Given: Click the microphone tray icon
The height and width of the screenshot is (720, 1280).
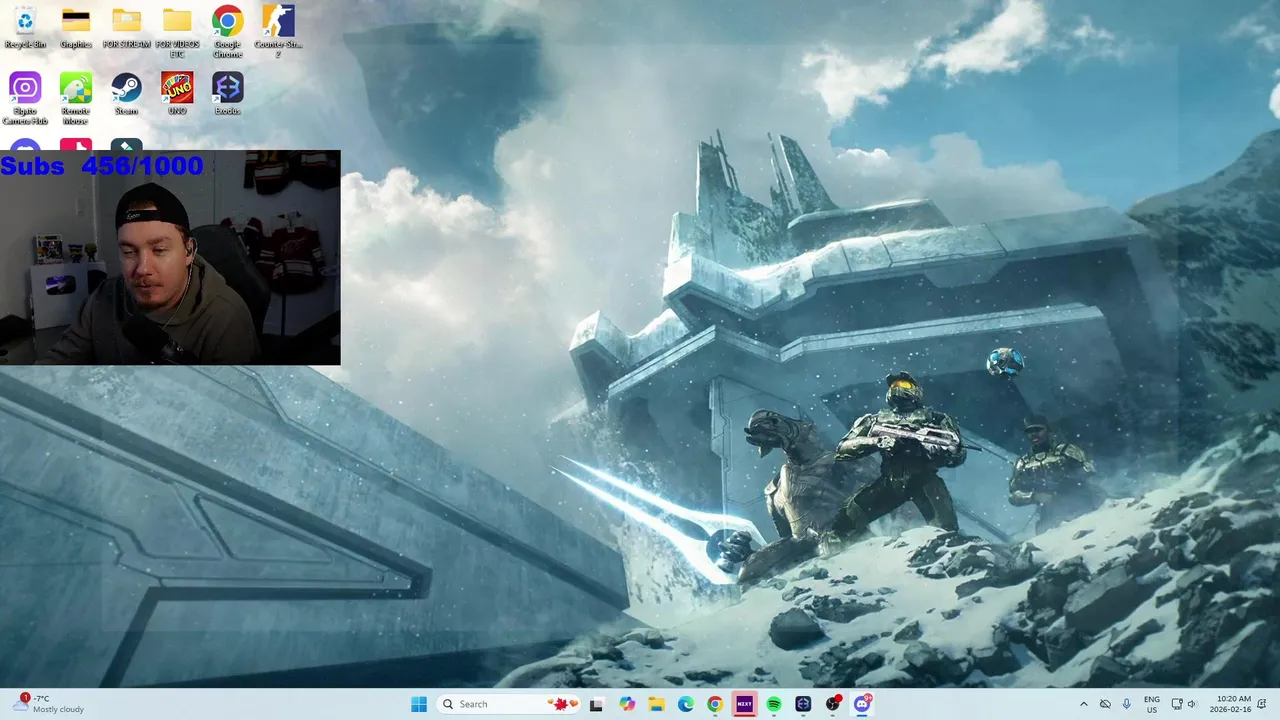Looking at the screenshot, I should pyautogui.click(x=1127, y=704).
